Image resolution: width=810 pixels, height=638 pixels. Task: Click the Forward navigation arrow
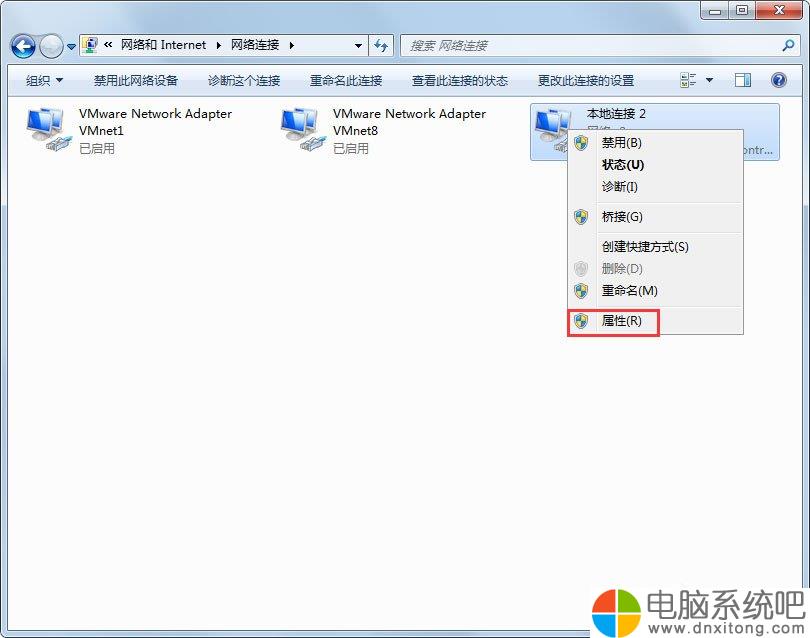point(51,46)
